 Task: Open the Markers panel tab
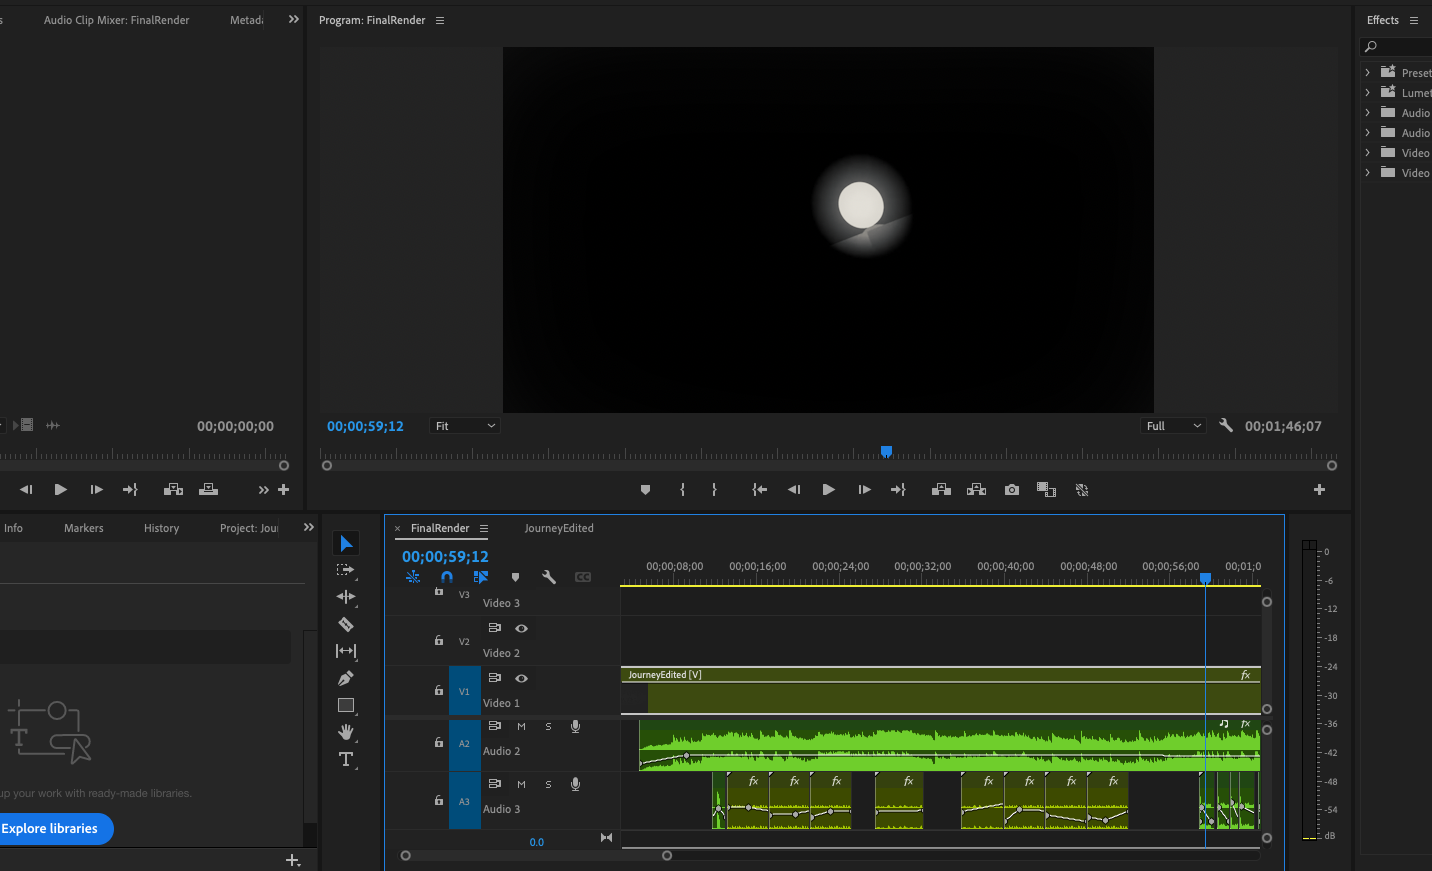84,528
